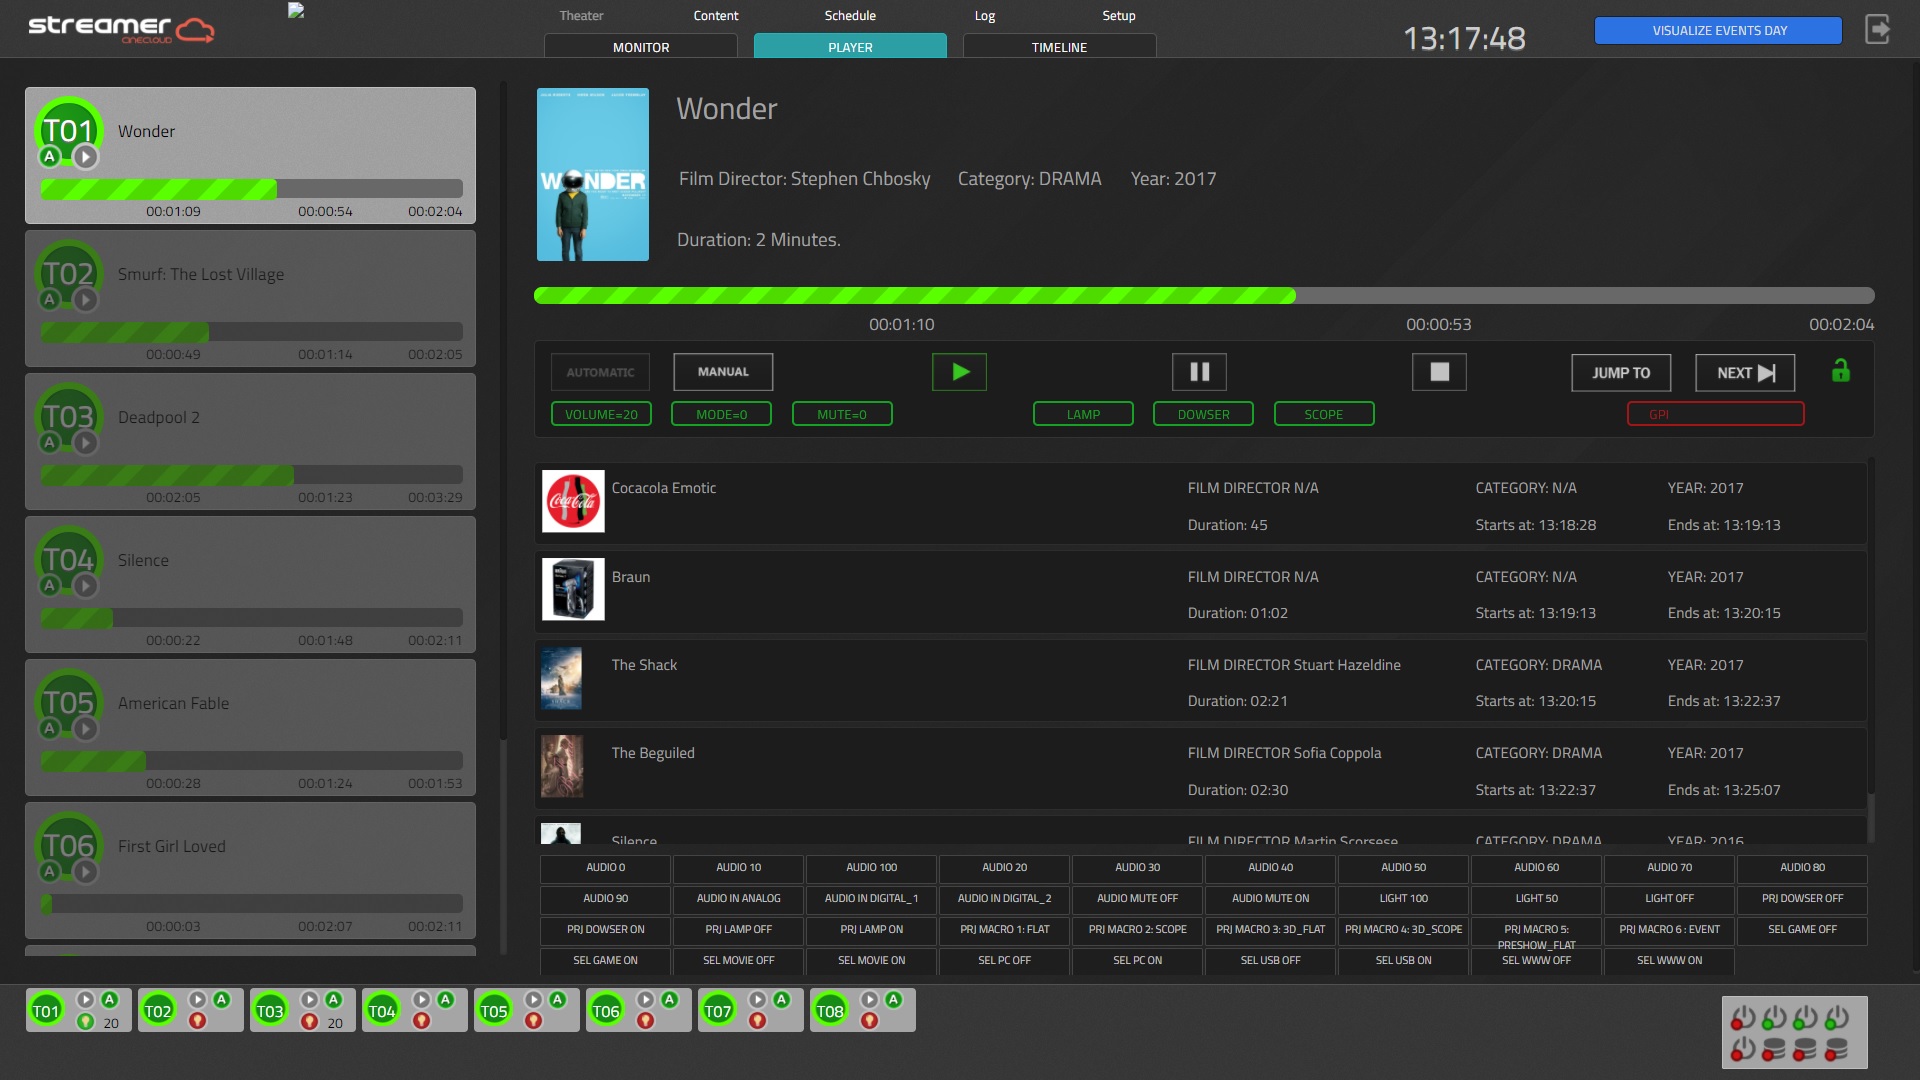Click the NEXT playback button
This screenshot has height=1080, width=1920.
point(1744,372)
